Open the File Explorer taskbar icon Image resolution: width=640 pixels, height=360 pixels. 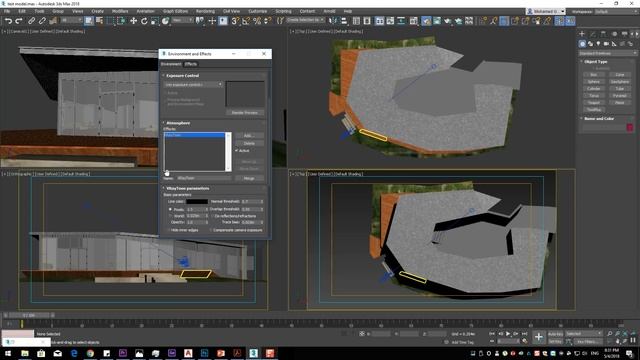point(25,353)
